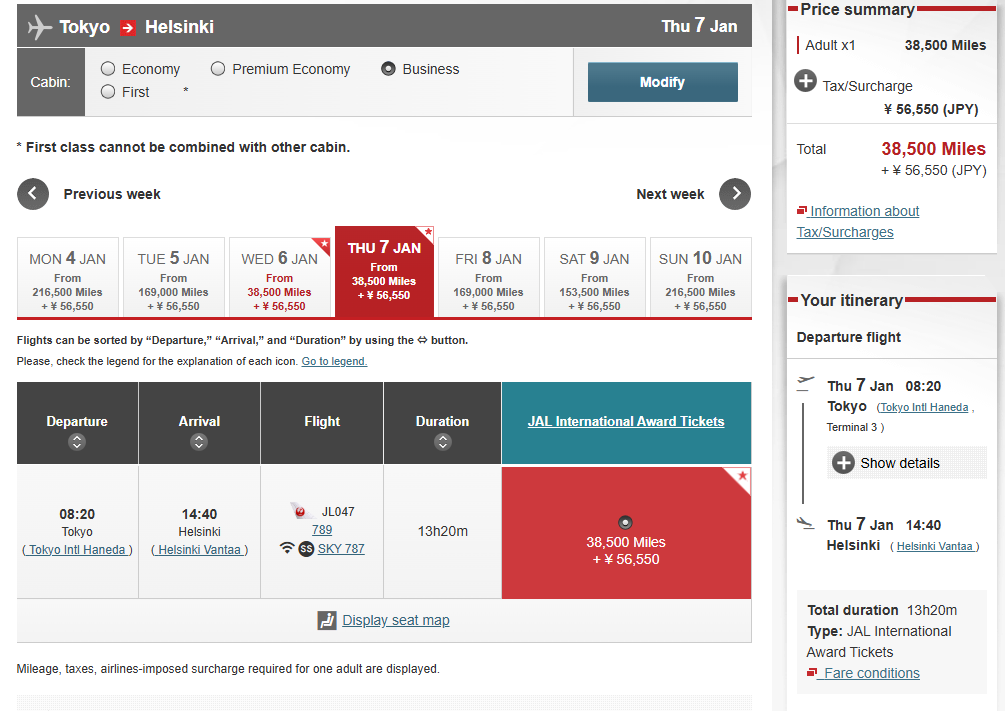Choose the MON 4 JAN date tab
The image size is (1005, 711).
(68, 278)
